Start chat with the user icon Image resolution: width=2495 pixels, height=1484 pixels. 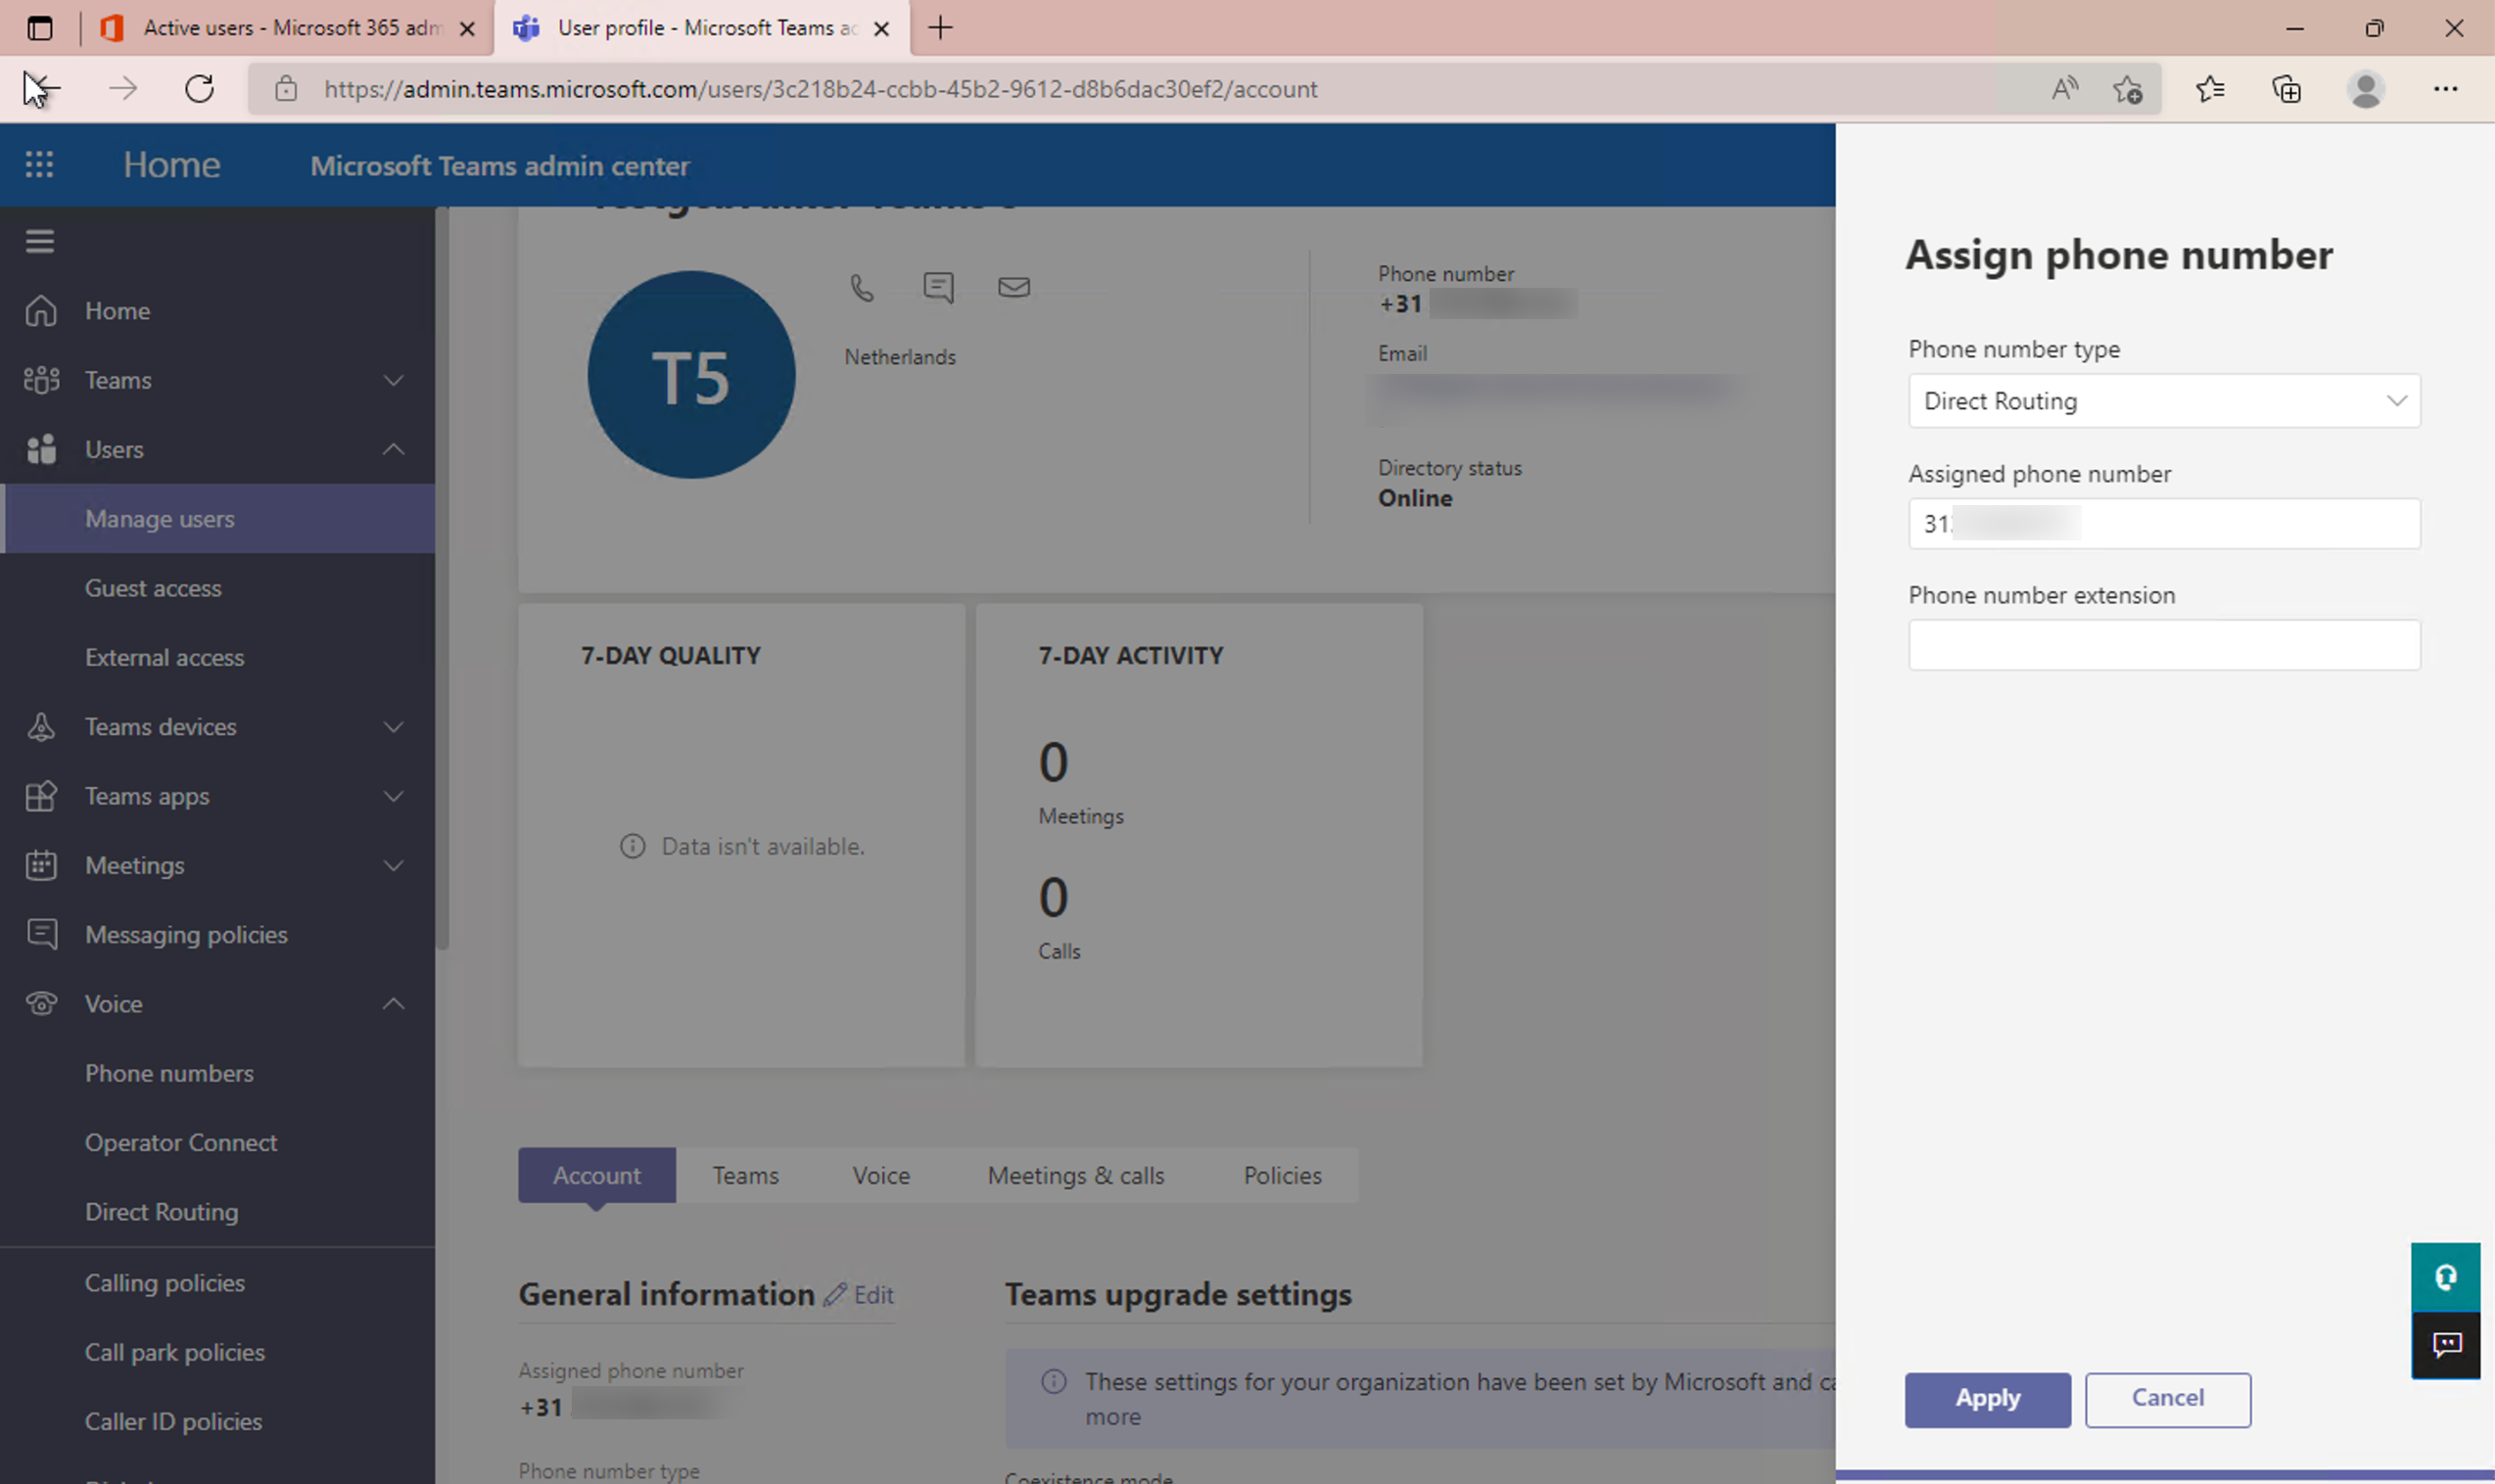click(938, 288)
